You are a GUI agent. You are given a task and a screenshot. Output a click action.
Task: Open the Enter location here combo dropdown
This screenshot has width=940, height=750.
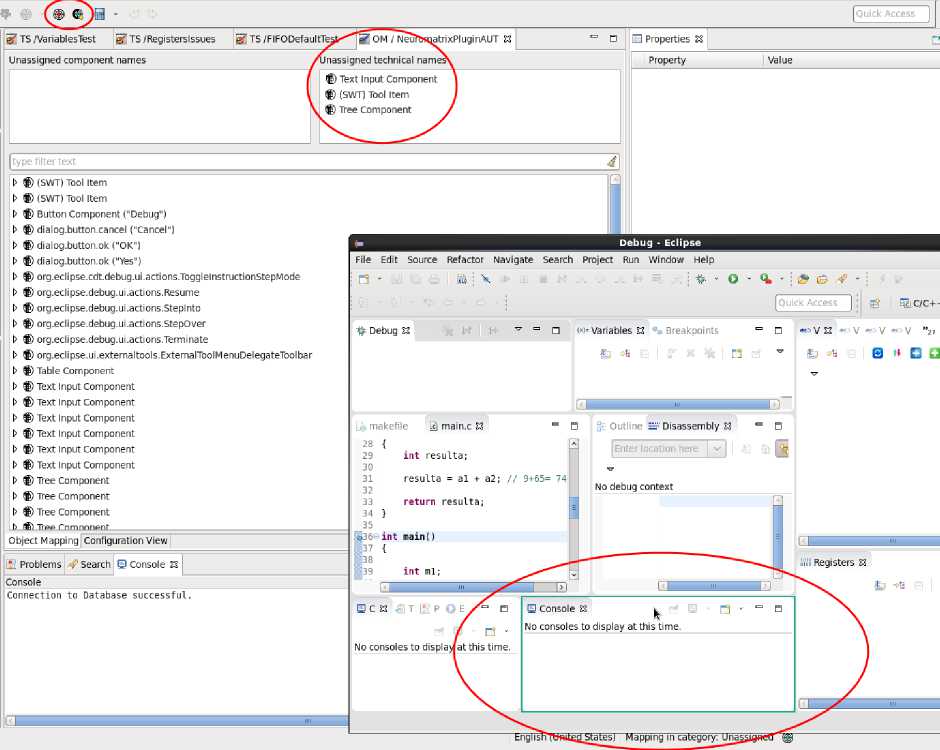(x=716, y=449)
